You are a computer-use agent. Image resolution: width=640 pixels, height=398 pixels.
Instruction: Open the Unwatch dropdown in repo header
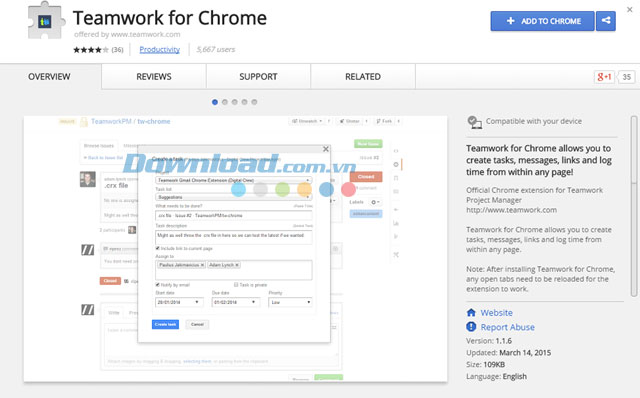click(307, 121)
